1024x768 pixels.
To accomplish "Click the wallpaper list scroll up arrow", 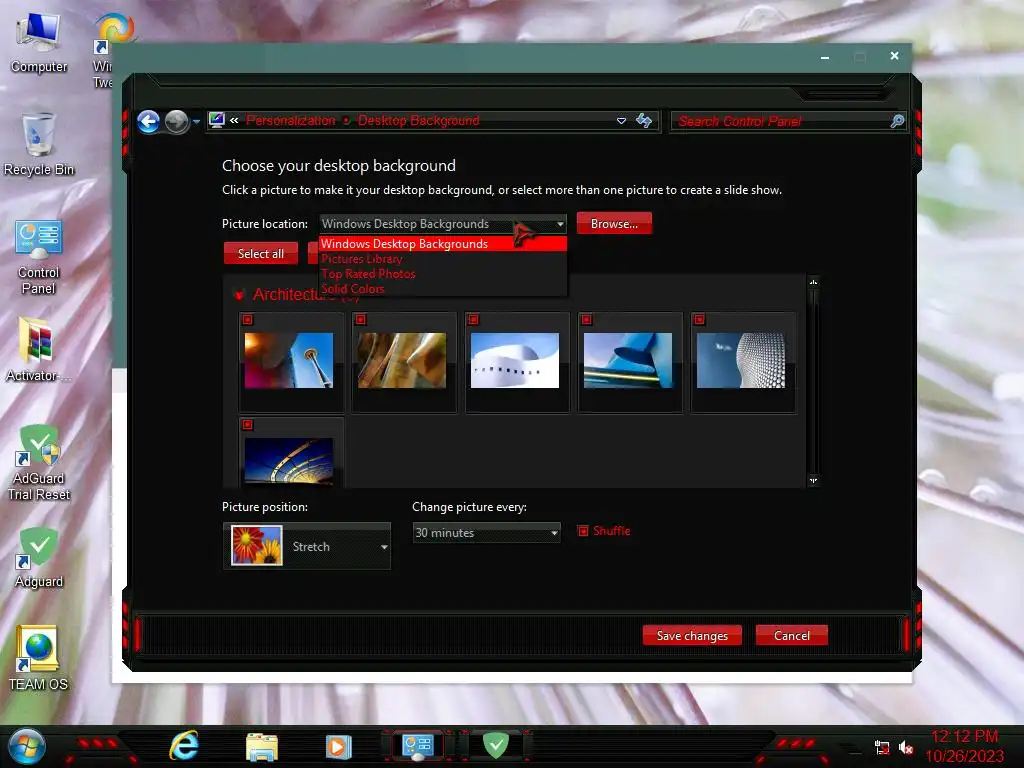I will click(813, 282).
